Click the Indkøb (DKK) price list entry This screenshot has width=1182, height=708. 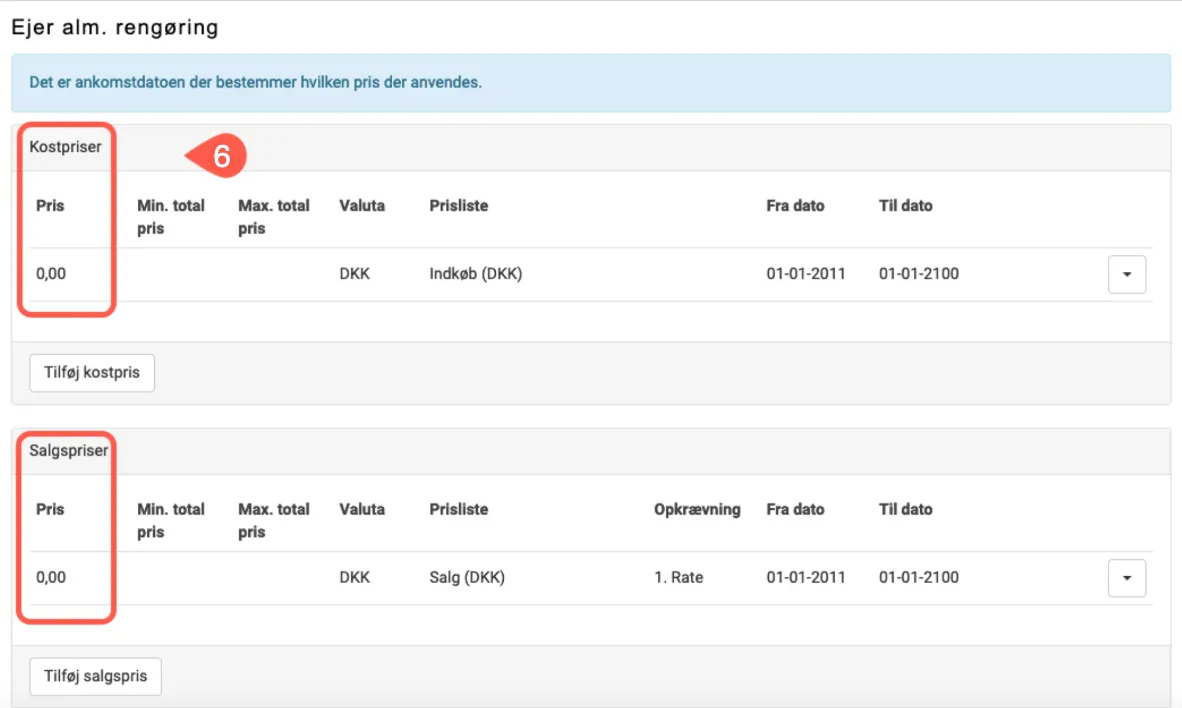tap(475, 274)
